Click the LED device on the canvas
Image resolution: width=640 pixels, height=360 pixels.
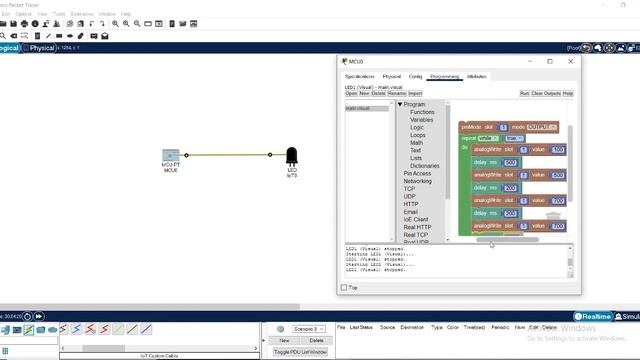pyautogui.click(x=292, y=156)
